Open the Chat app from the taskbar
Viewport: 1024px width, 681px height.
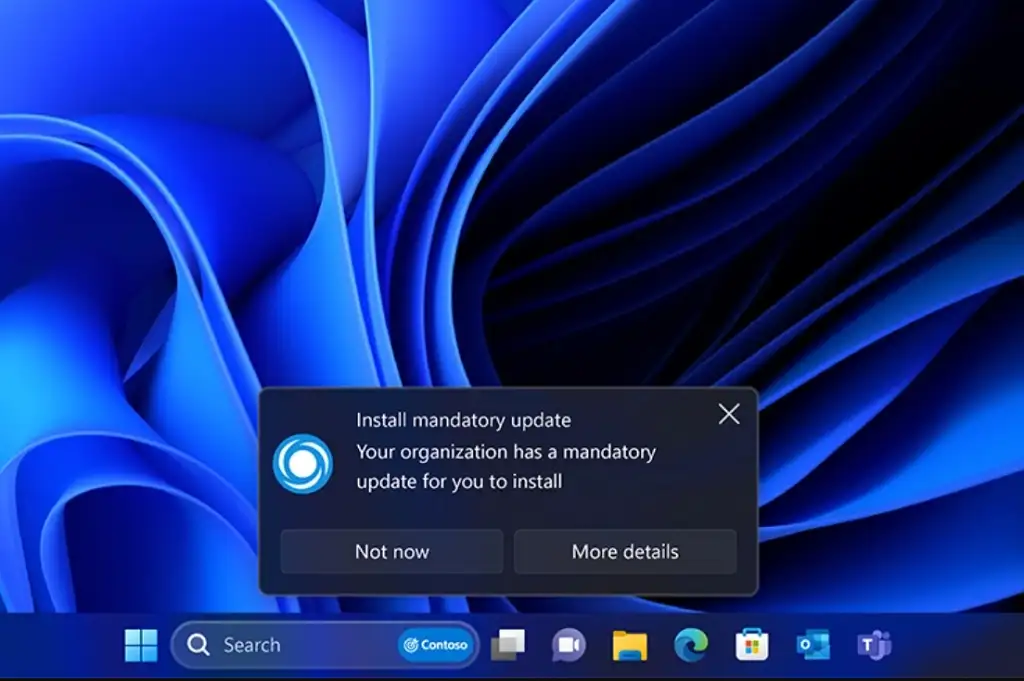click(x=568, y=645)
